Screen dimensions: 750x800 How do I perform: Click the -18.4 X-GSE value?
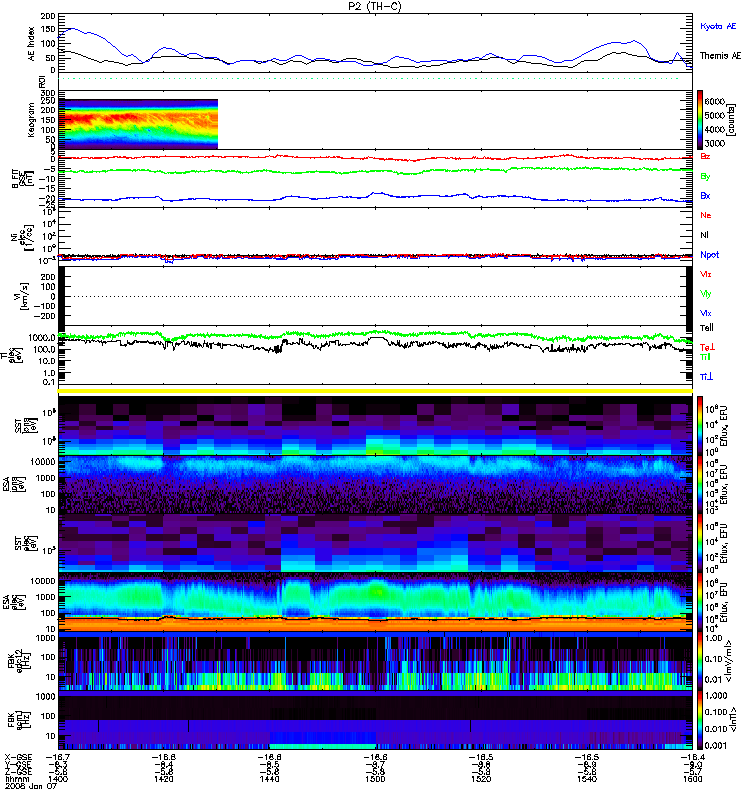click(692, 757)
